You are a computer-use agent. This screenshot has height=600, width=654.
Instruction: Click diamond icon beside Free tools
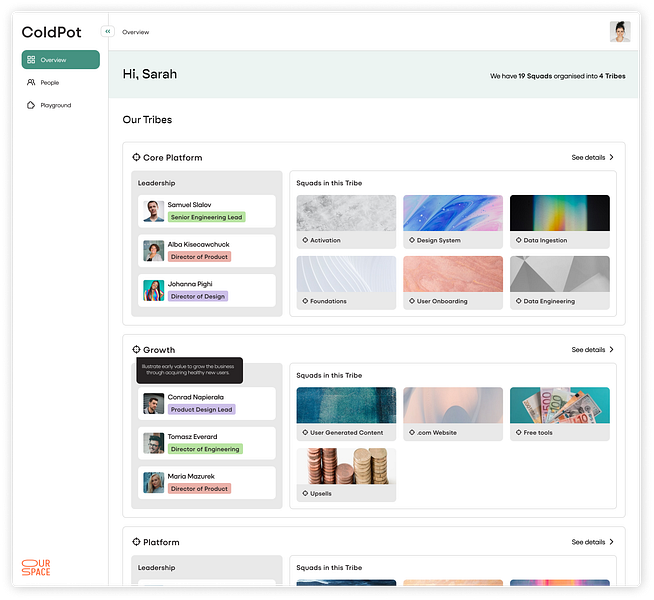[x=518, y=432]
